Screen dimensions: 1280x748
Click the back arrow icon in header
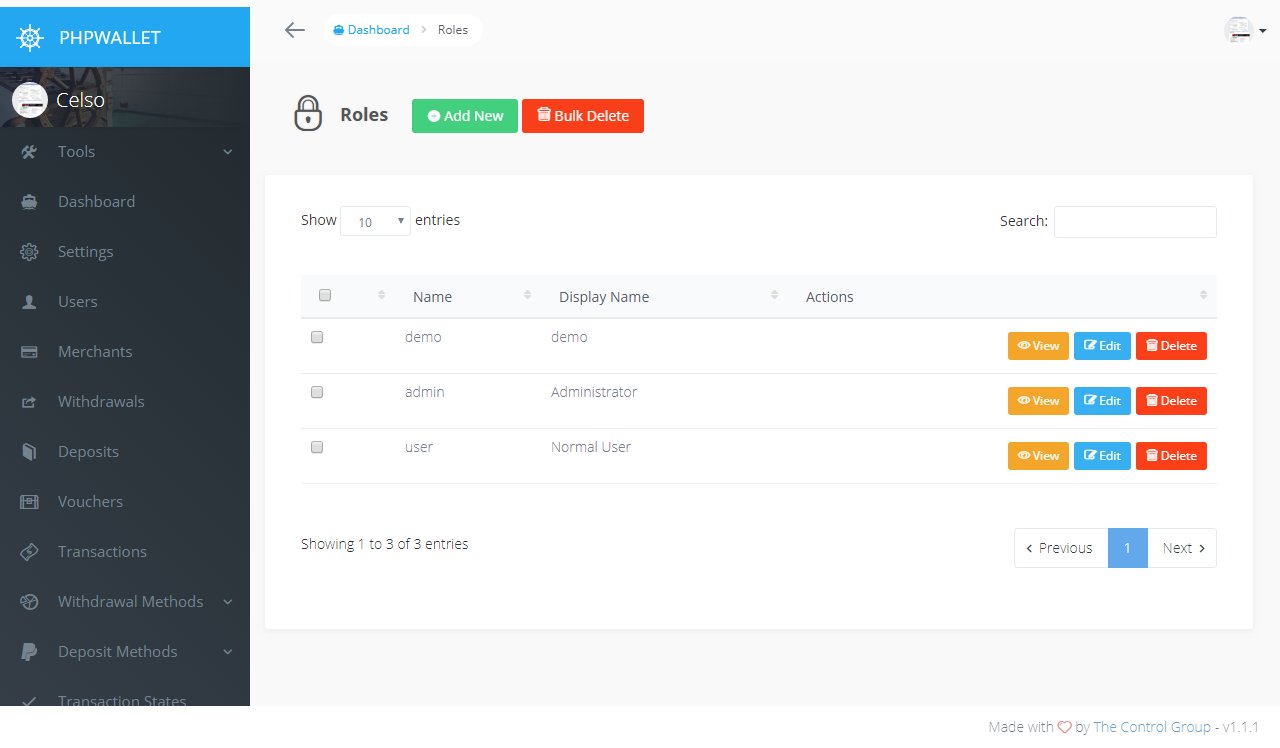(x=294, y=30)
